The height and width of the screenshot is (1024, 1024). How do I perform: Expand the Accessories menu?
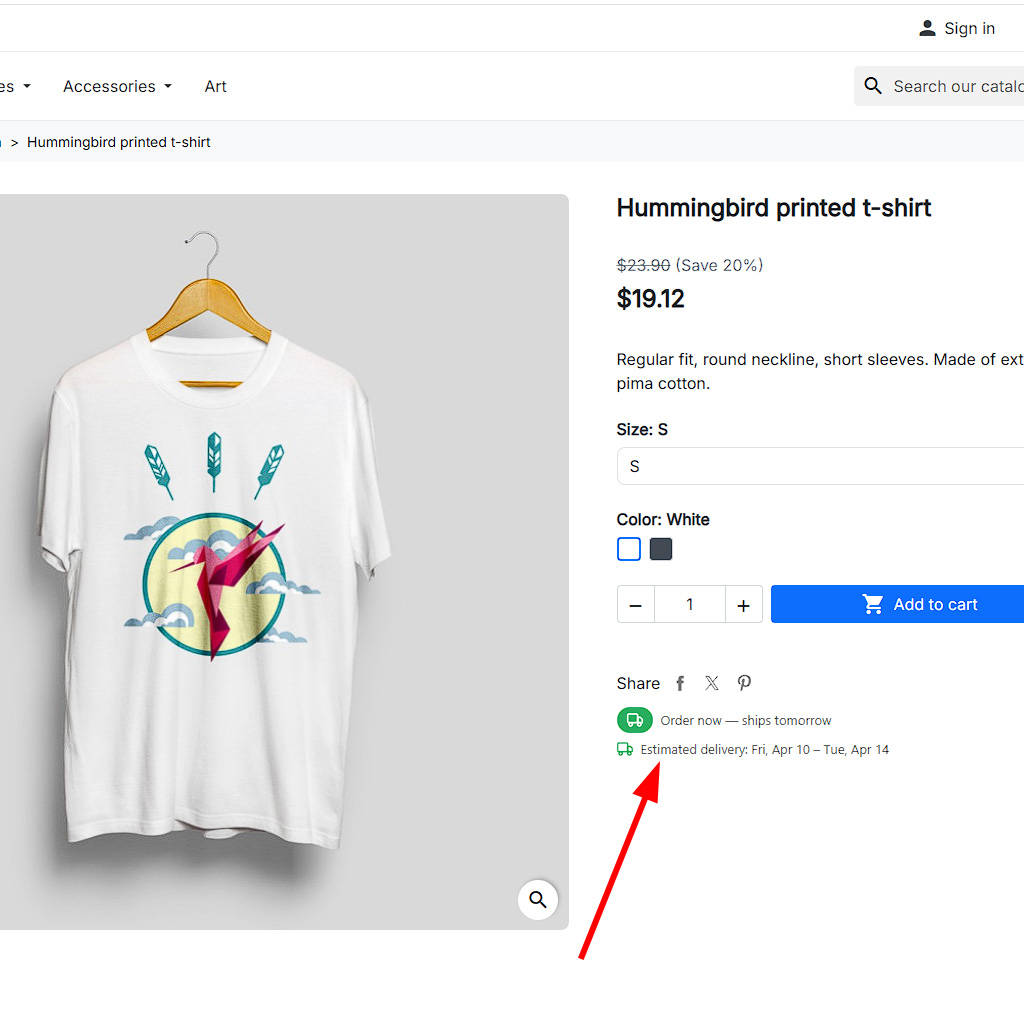click(x=117, y=86)
